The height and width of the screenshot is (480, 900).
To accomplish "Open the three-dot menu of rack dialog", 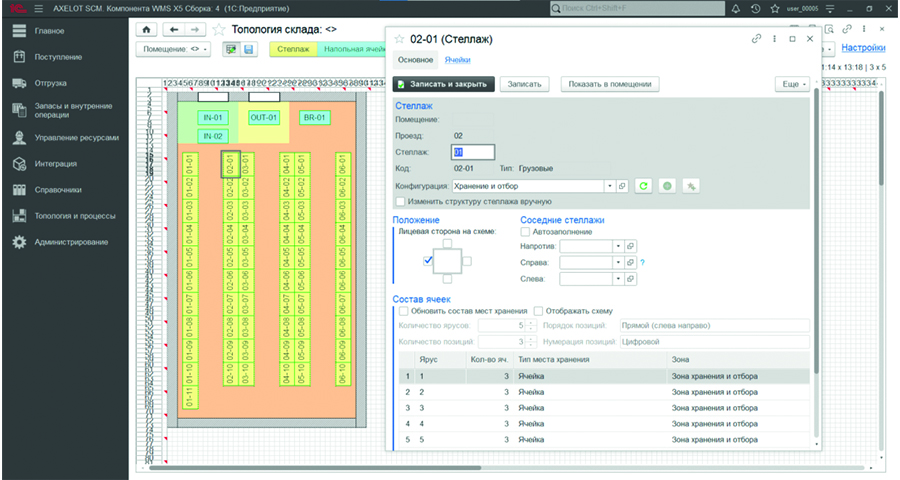I will (x=774, y=38).
